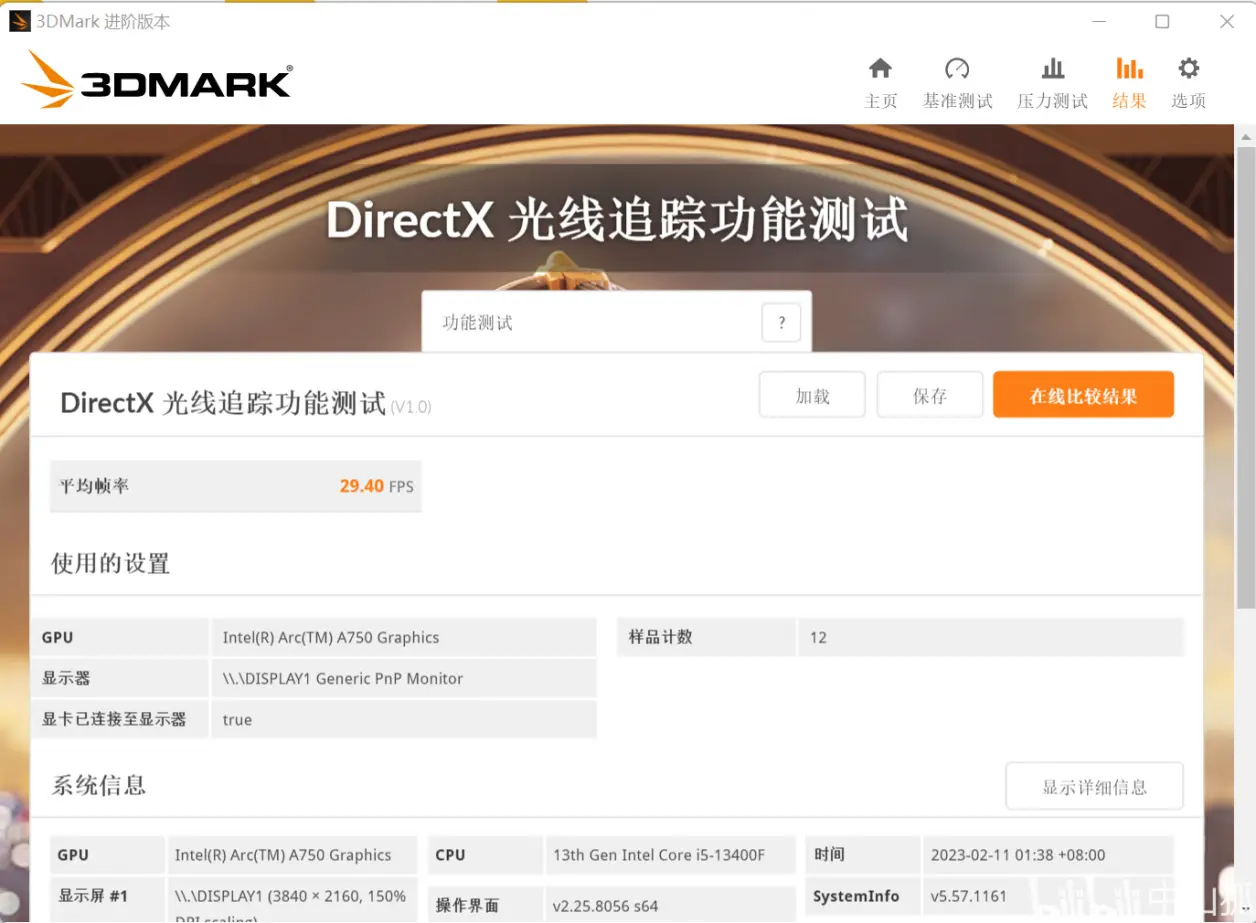Open 选项 settings gear tab
The width and height of the screenshot is (1256, 923).
point(1188,83)
